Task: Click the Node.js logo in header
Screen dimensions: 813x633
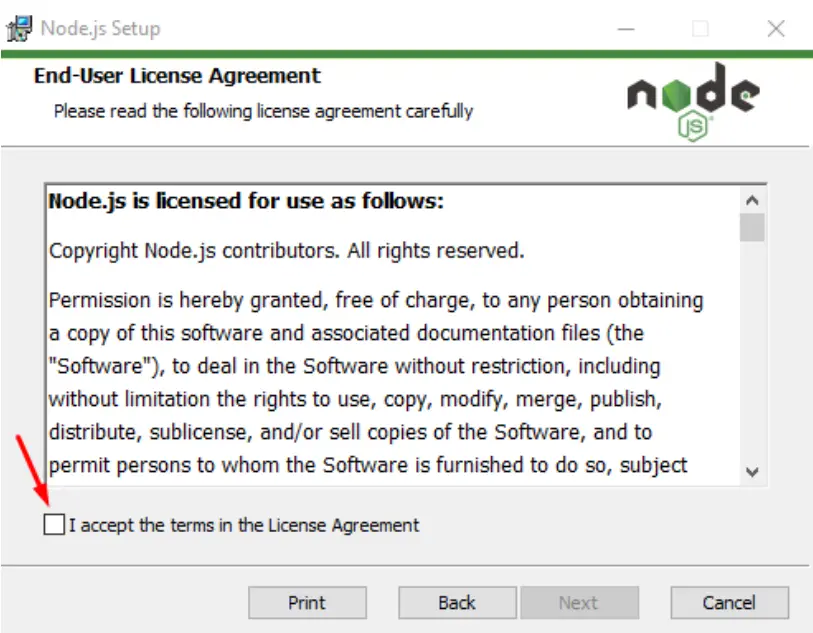Action: click(693, 102)
